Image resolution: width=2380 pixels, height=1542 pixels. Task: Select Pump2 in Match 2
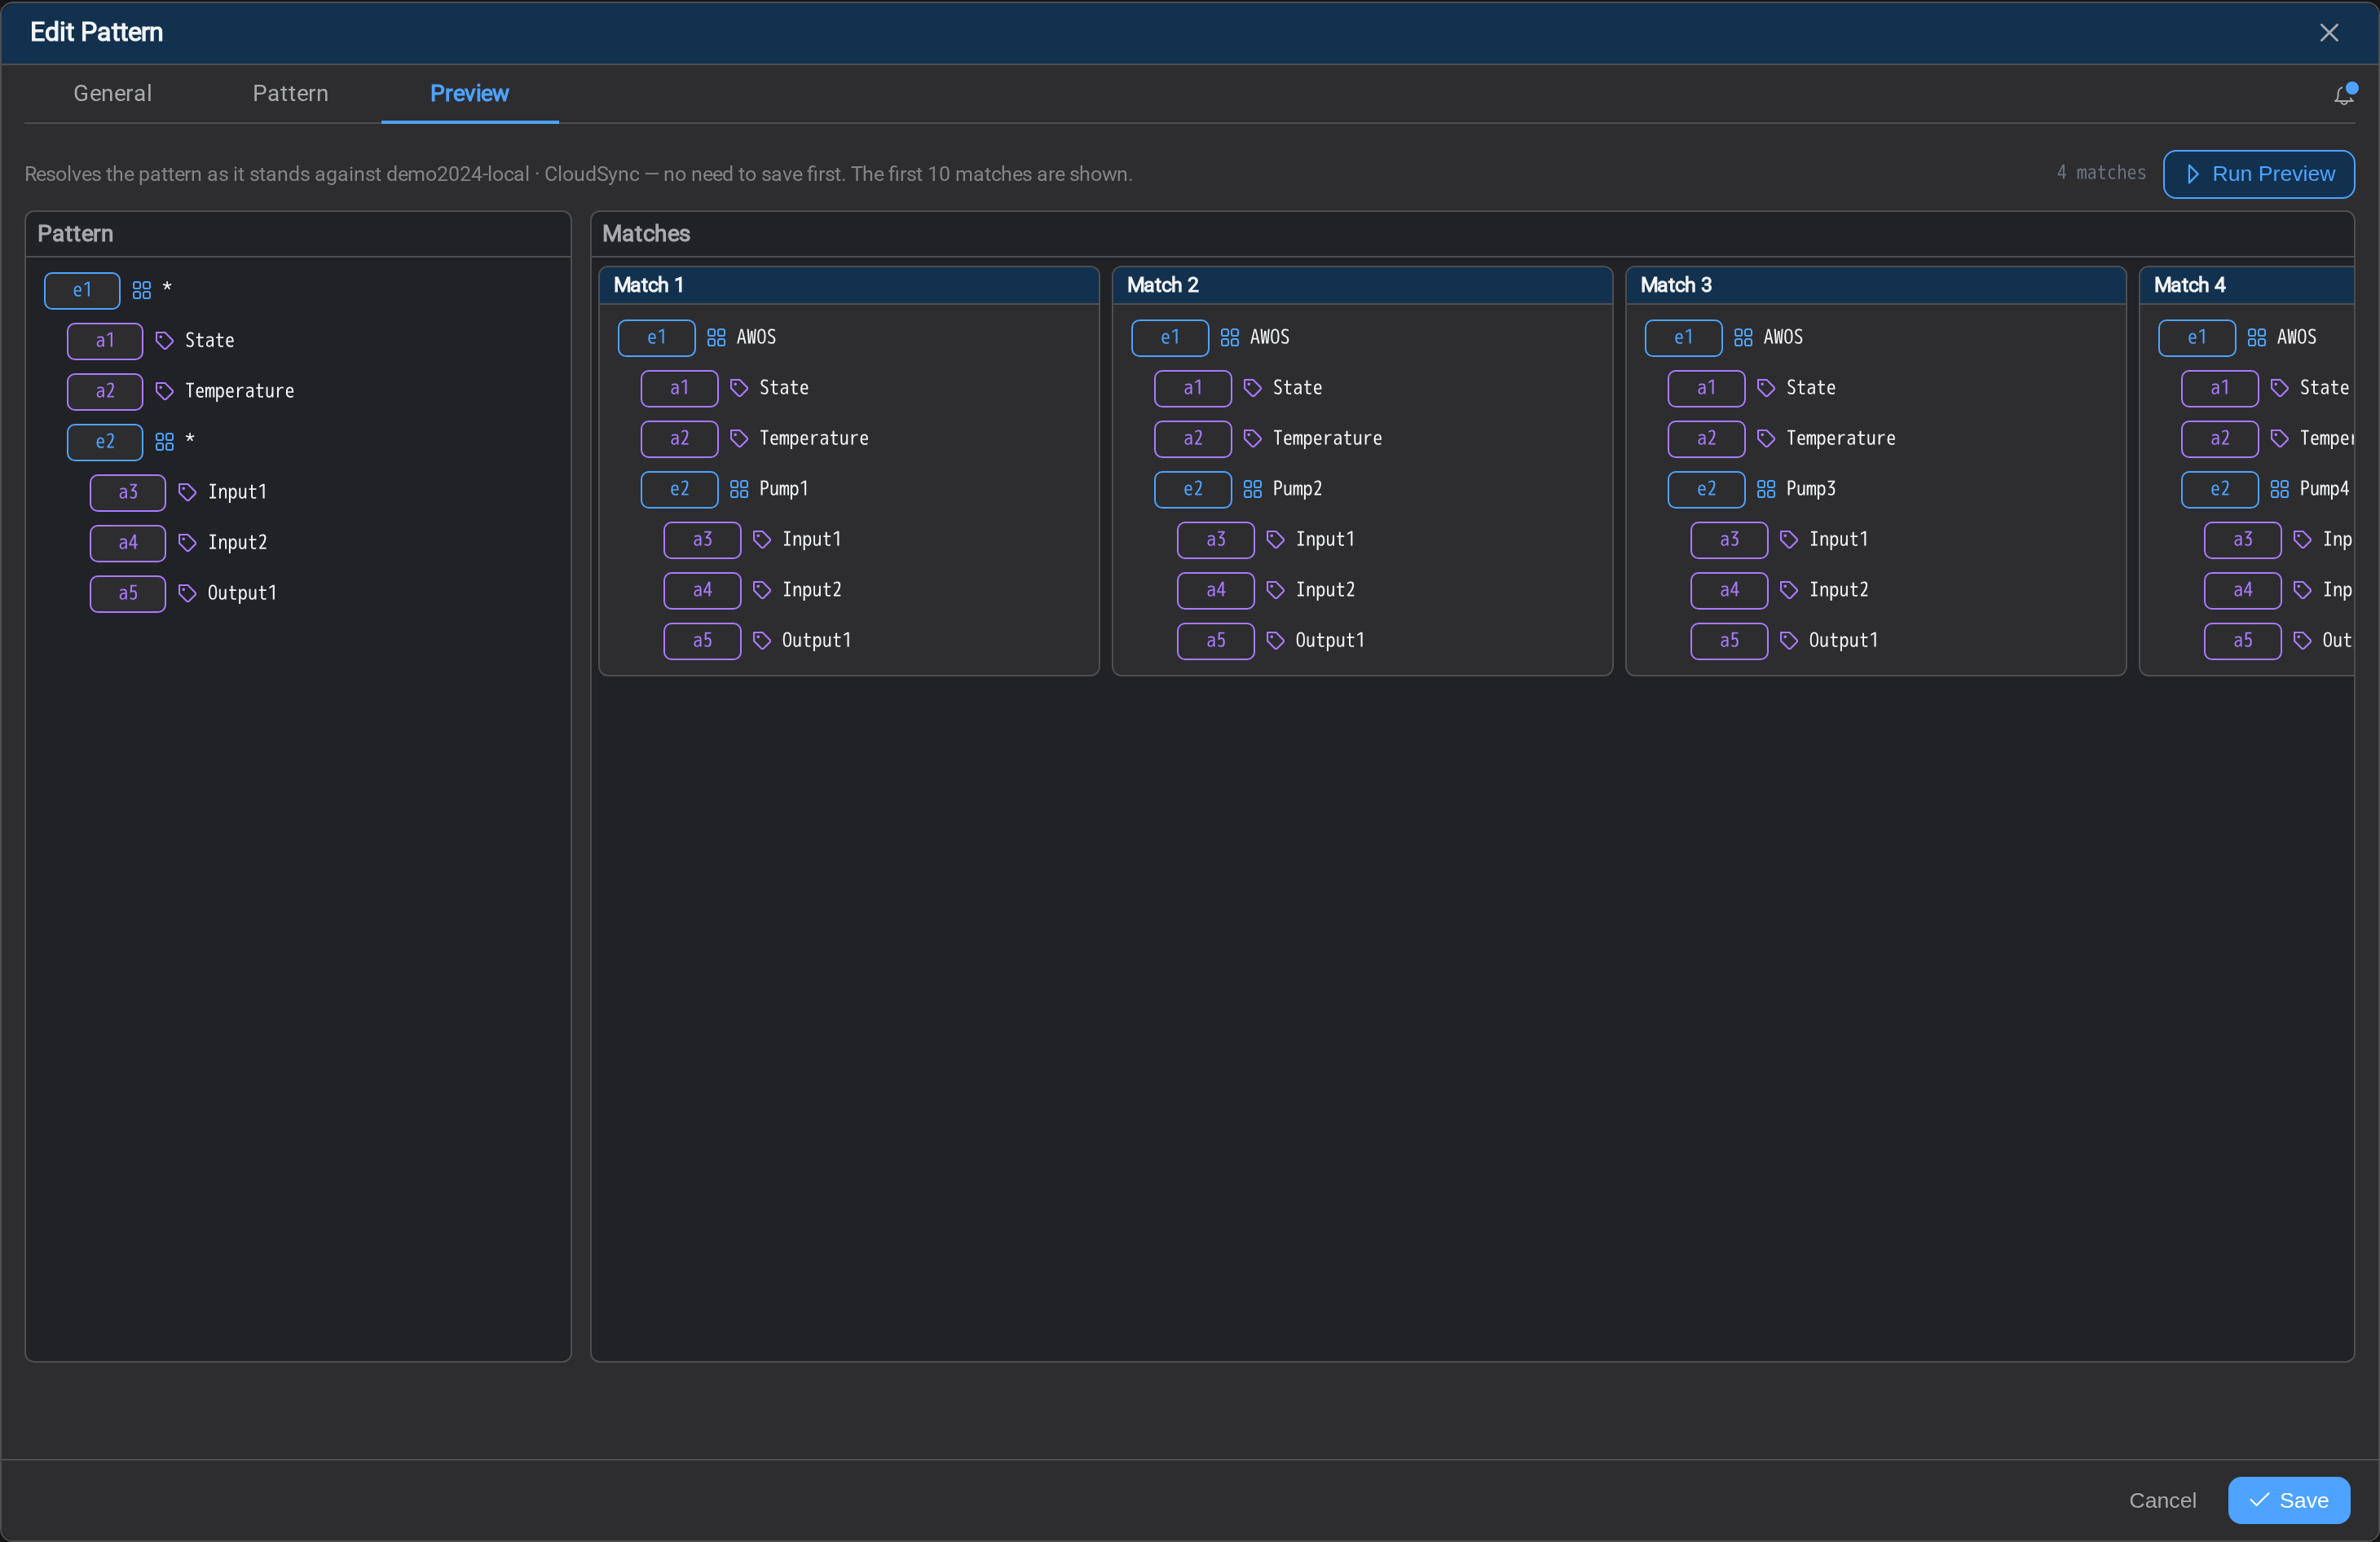(1297, 489)
